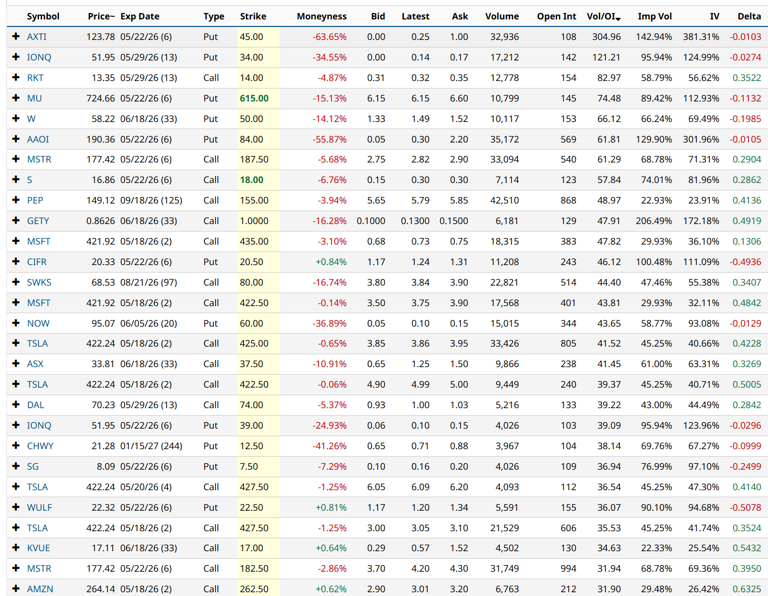Expand the AMZN row plus icon

pyautogui.click(x=16, y=589)
